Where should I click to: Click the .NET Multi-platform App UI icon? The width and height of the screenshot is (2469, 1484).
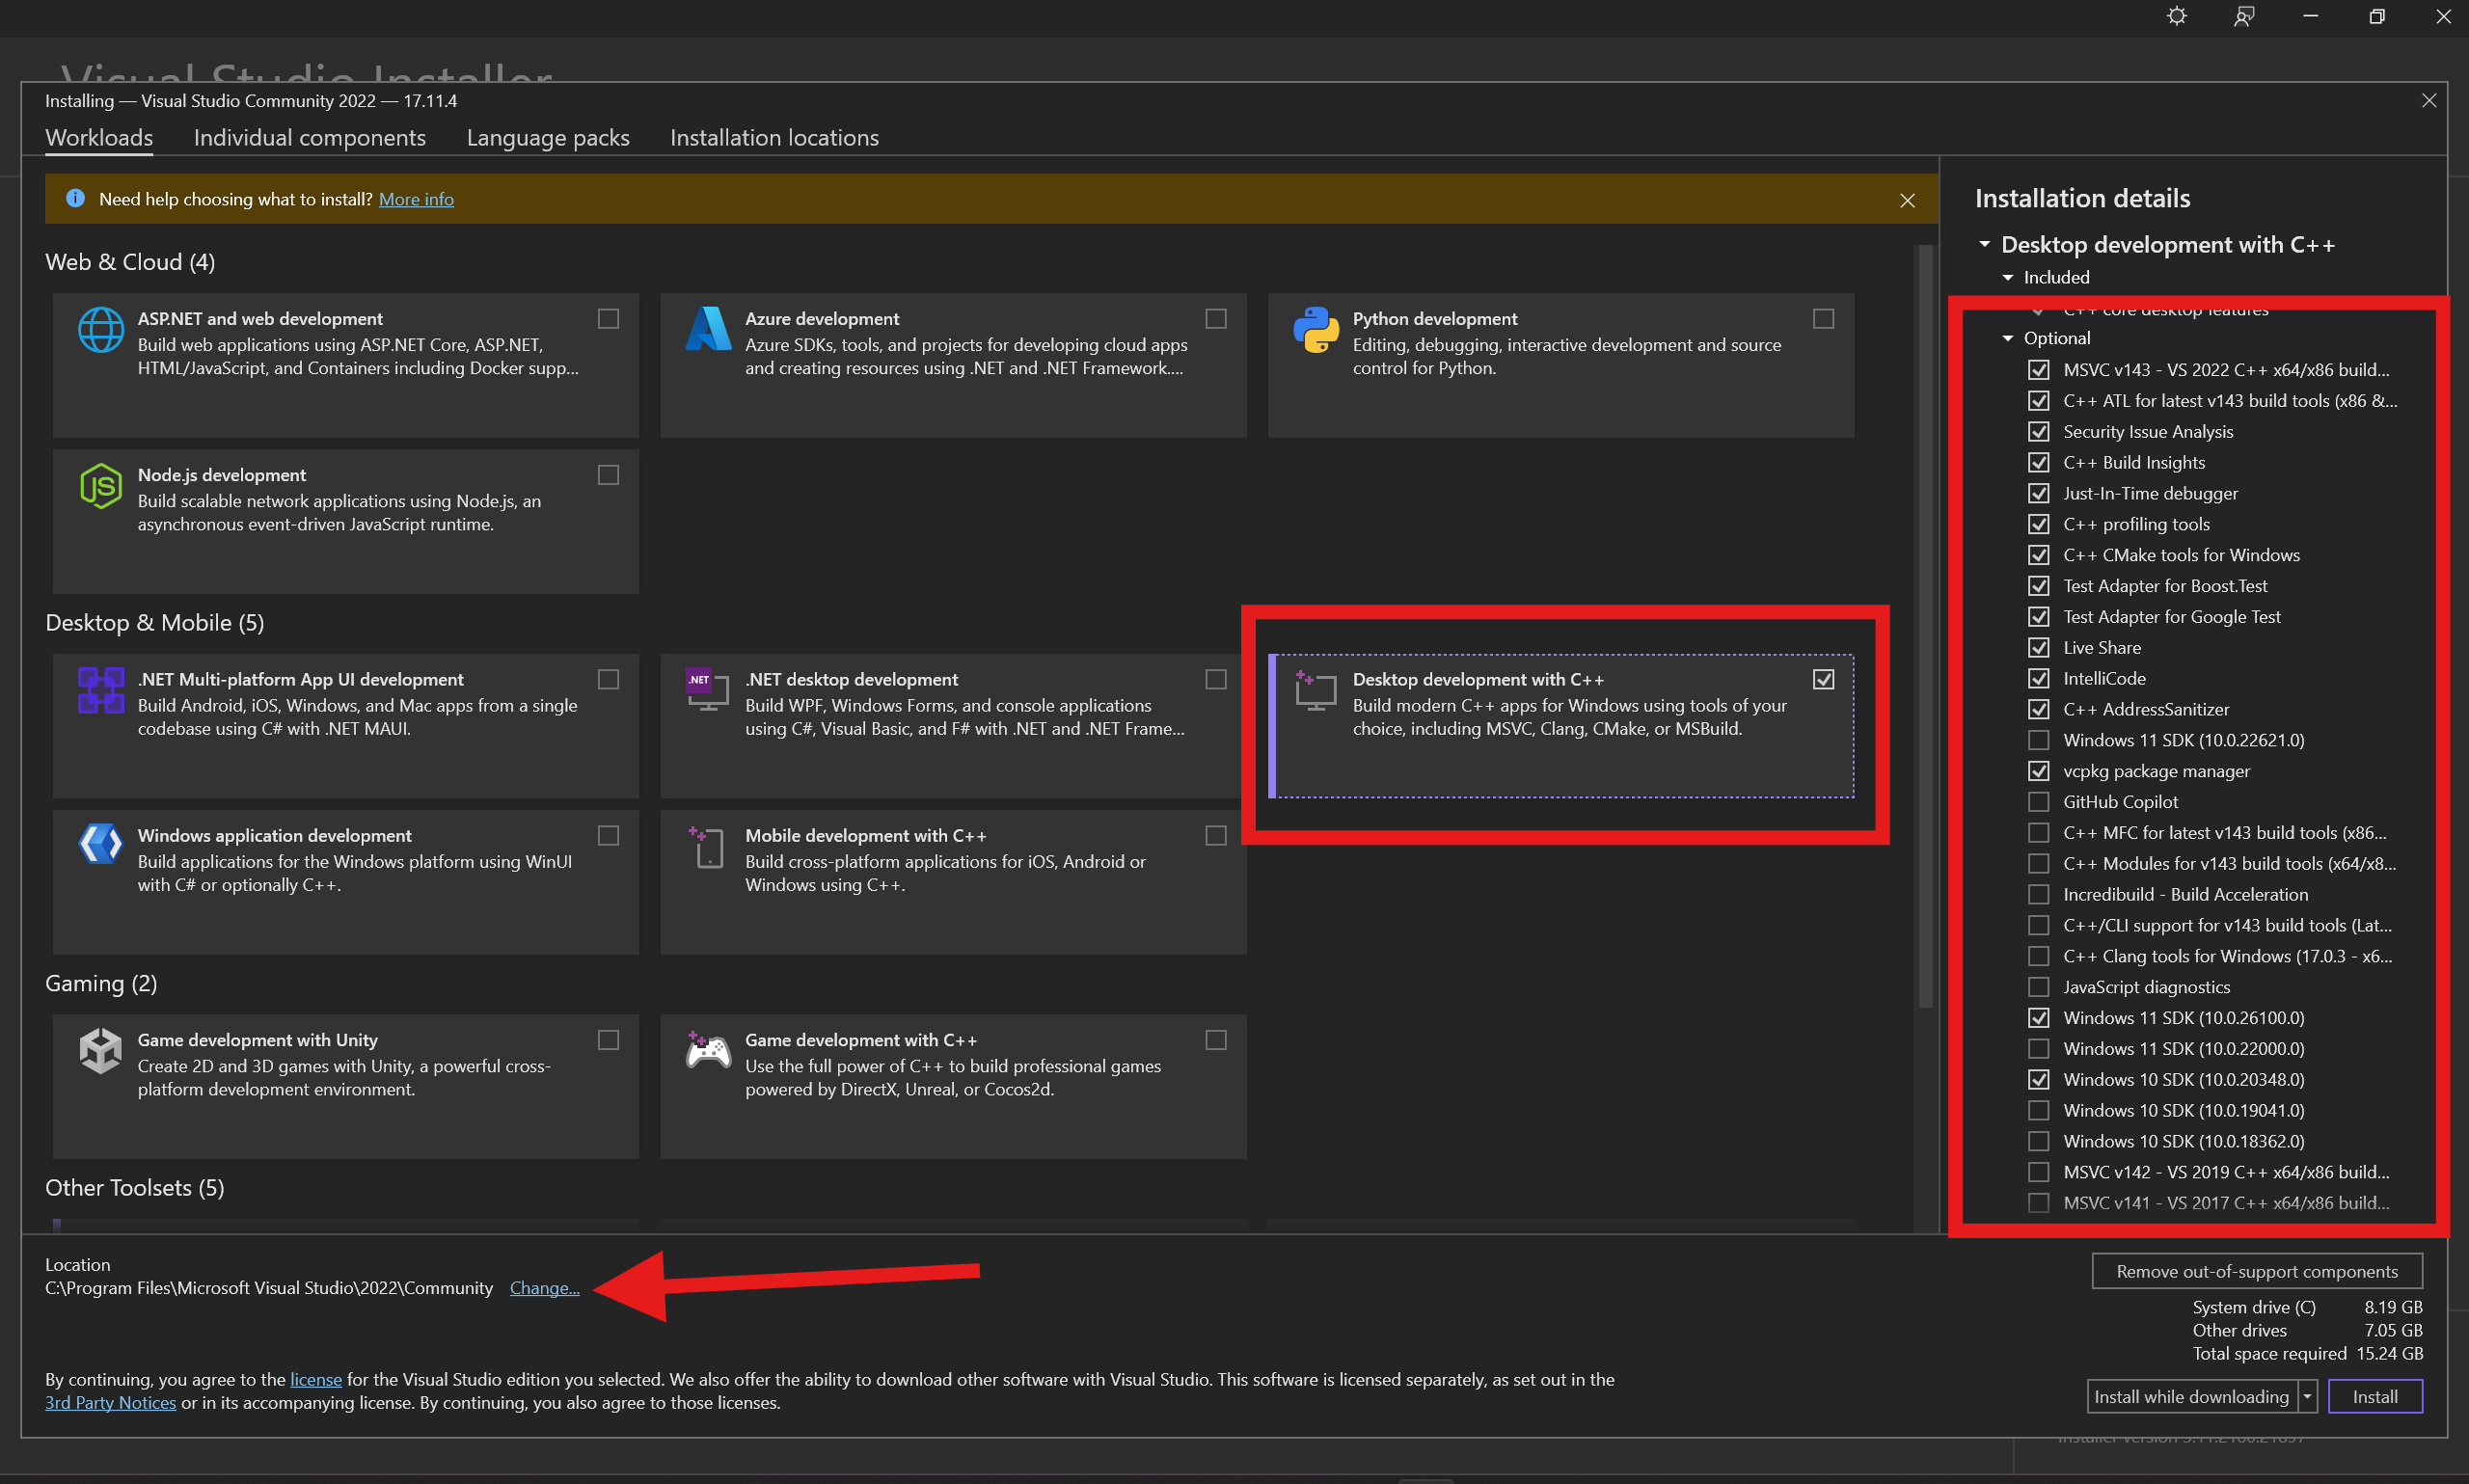click(101, 690)
